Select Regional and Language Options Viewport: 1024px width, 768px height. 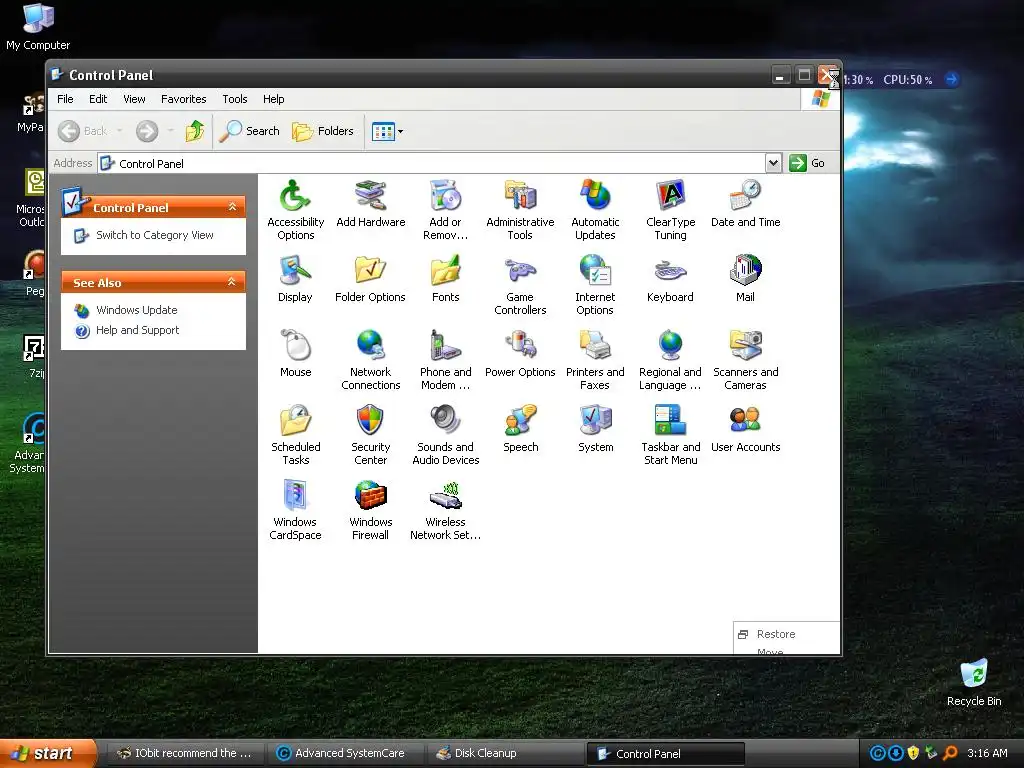point(670,359)
